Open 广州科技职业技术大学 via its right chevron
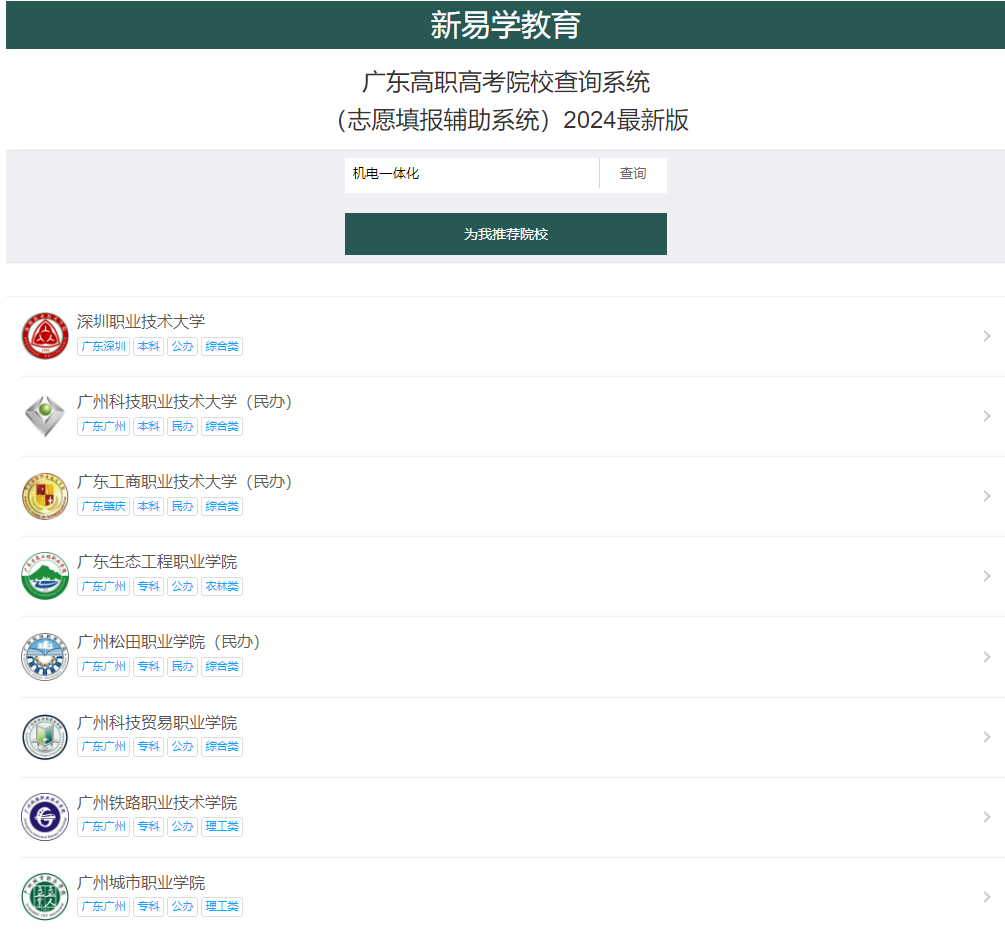Image resolution: width=1005 pixels, height=934 pixels. [987, 416]
